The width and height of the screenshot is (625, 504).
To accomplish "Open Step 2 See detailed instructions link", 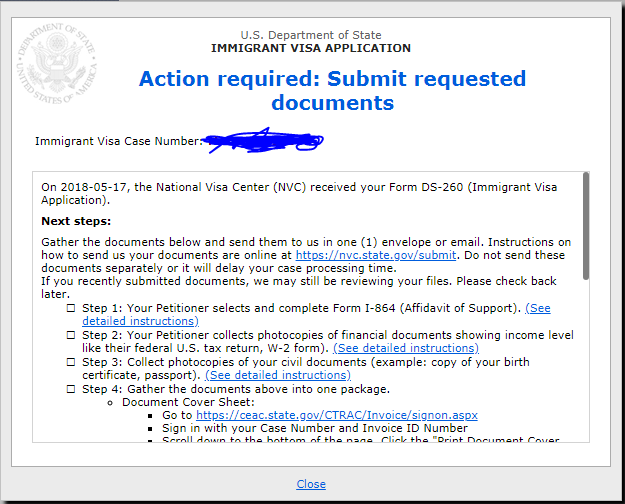I will click(x=406, y=348).
